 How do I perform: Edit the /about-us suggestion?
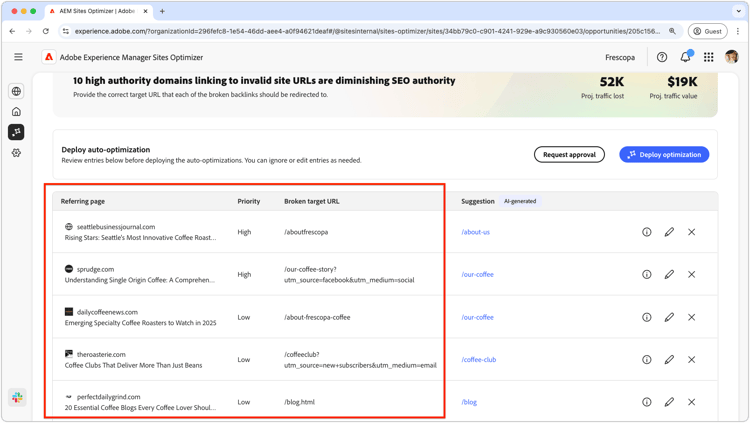pos(669,232)
